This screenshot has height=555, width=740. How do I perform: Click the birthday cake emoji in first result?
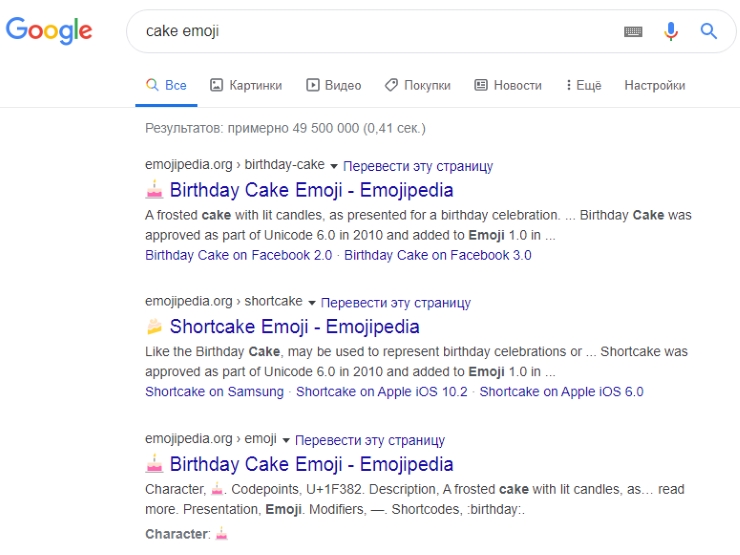(x=154, y=190)
